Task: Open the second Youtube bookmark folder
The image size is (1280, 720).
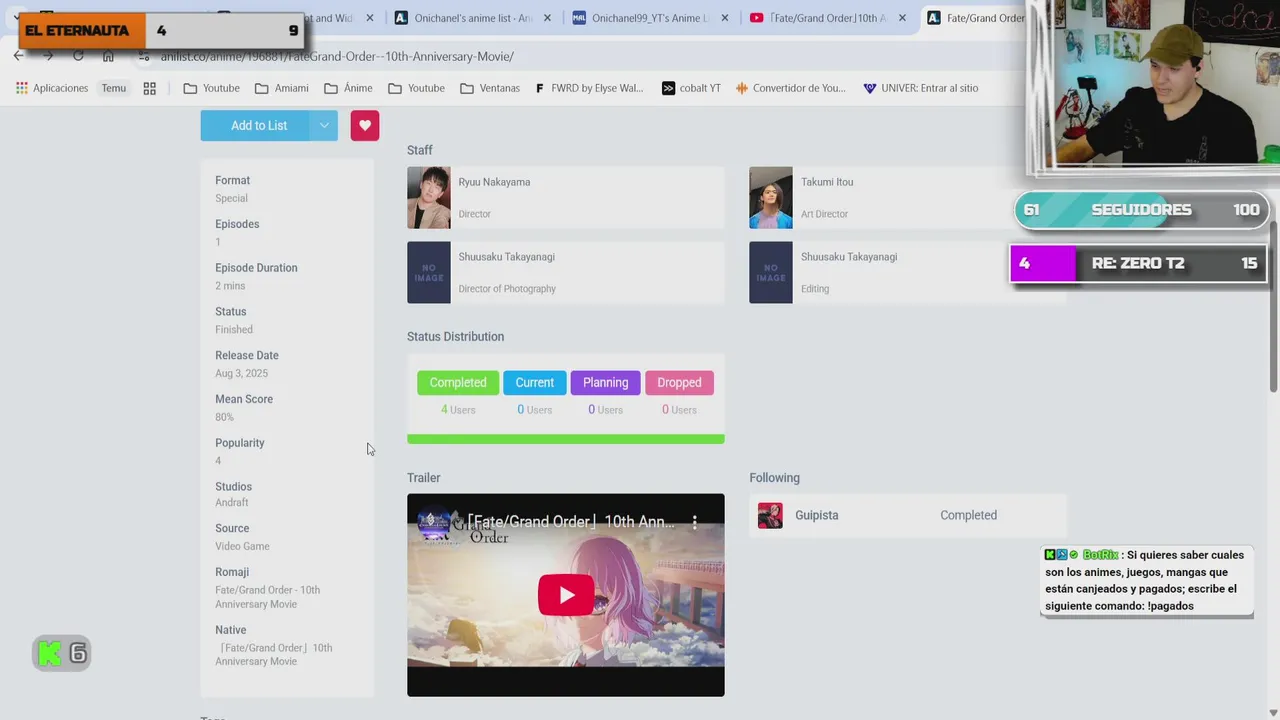Action: tap(417, 88)
